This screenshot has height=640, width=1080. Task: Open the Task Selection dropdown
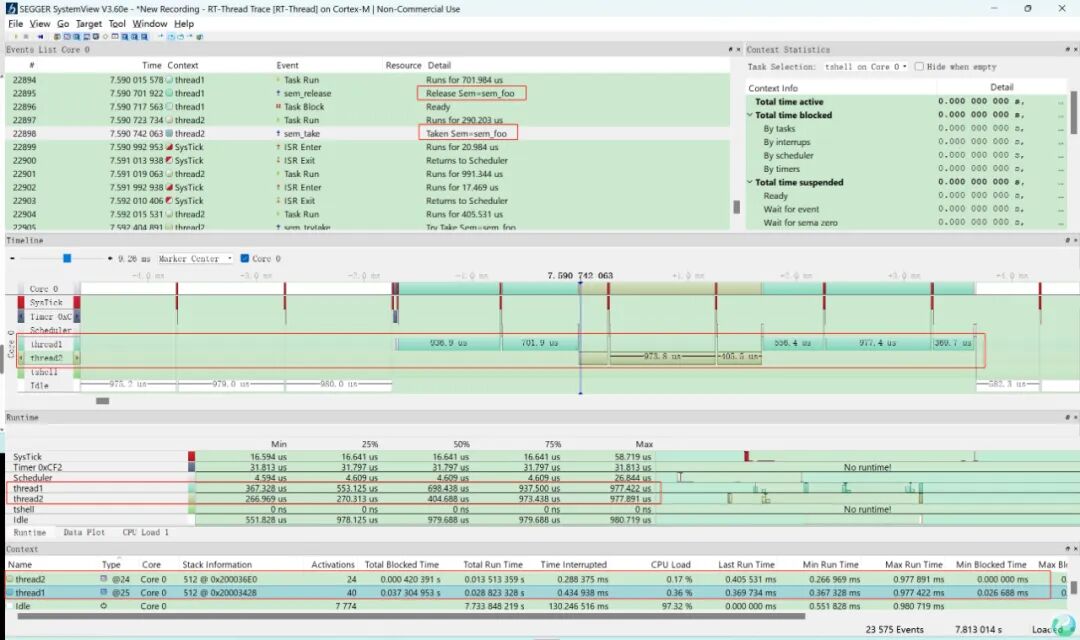(864, 67)
